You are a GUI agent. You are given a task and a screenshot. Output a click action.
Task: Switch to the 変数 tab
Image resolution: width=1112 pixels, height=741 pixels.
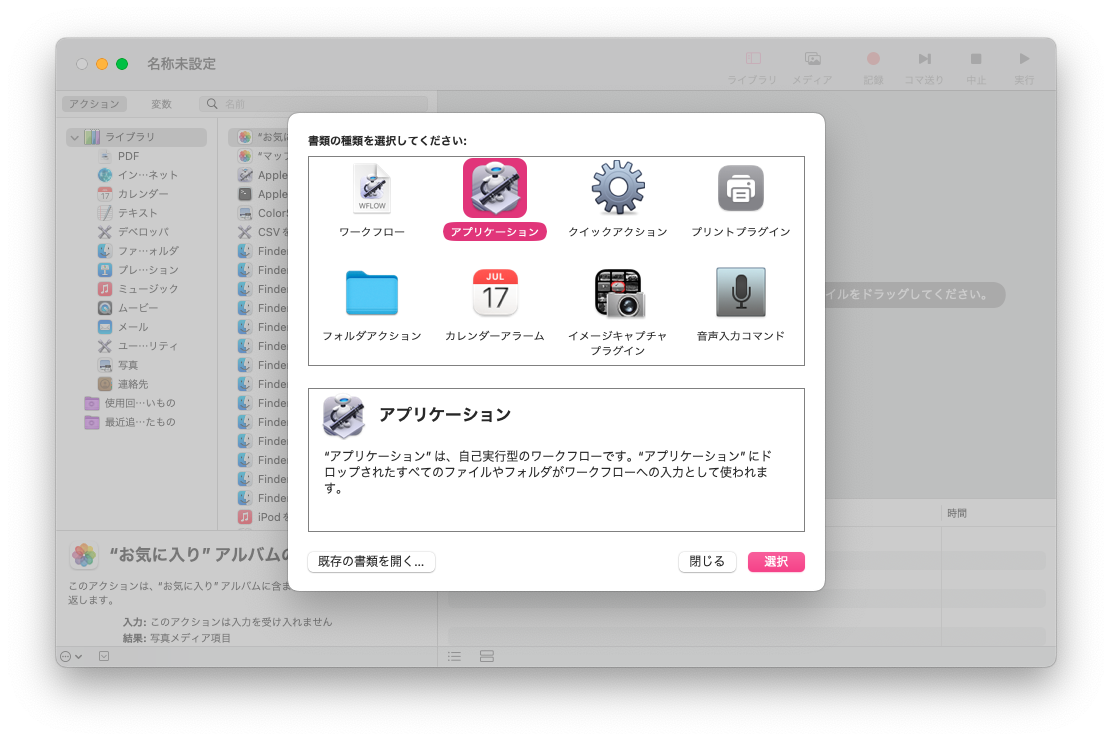tap(161, 104)
